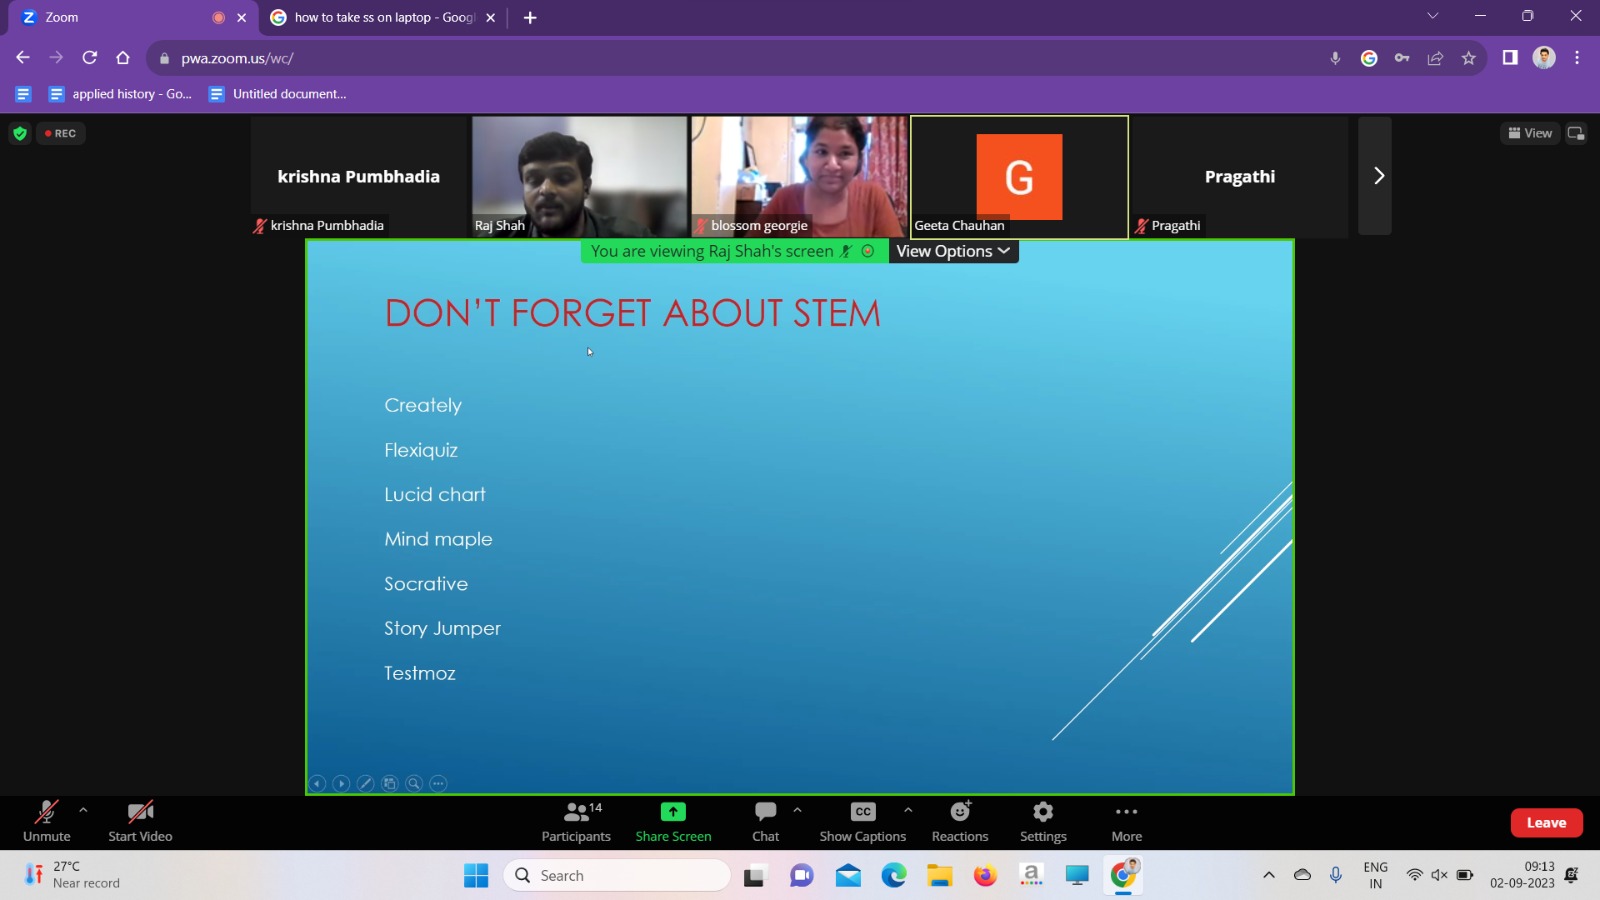Close the Google search tab
The image size is (1600, 900).
click(x=490, y=17)
